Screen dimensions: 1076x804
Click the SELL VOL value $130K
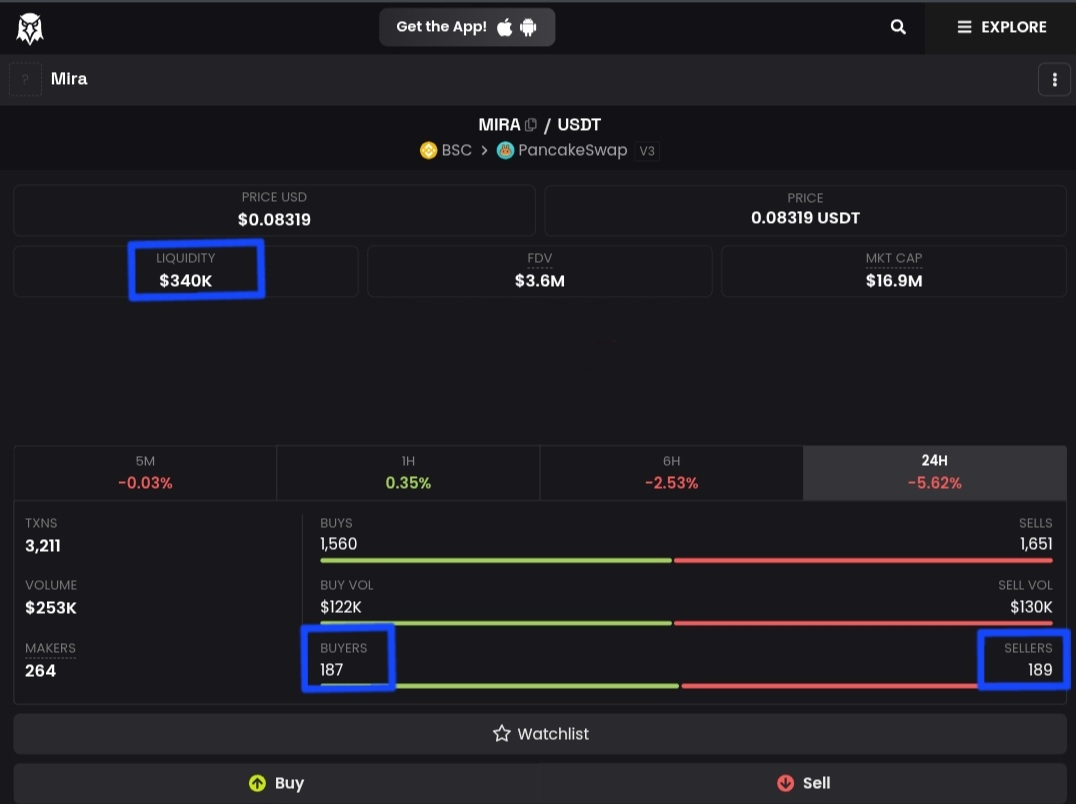pos(1031,607)
